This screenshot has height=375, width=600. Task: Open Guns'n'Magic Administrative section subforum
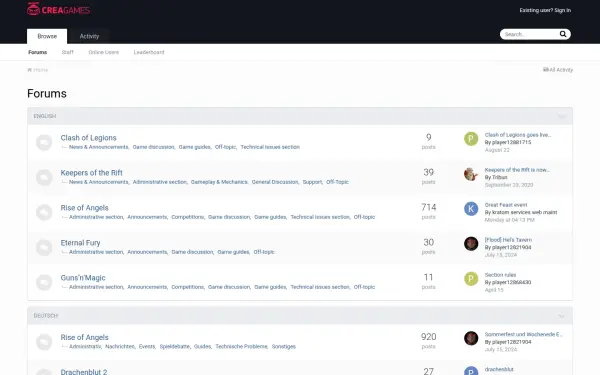click(x=96, y=287)
